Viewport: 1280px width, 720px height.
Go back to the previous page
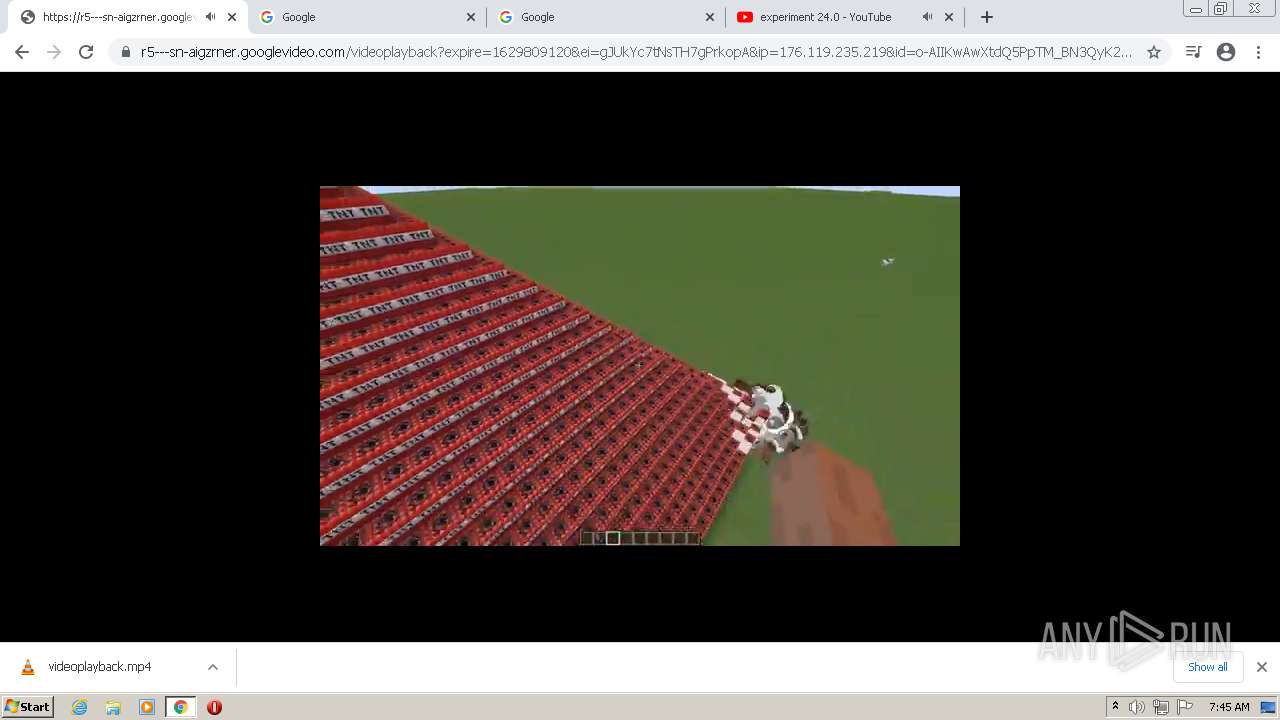pos(22,52)
